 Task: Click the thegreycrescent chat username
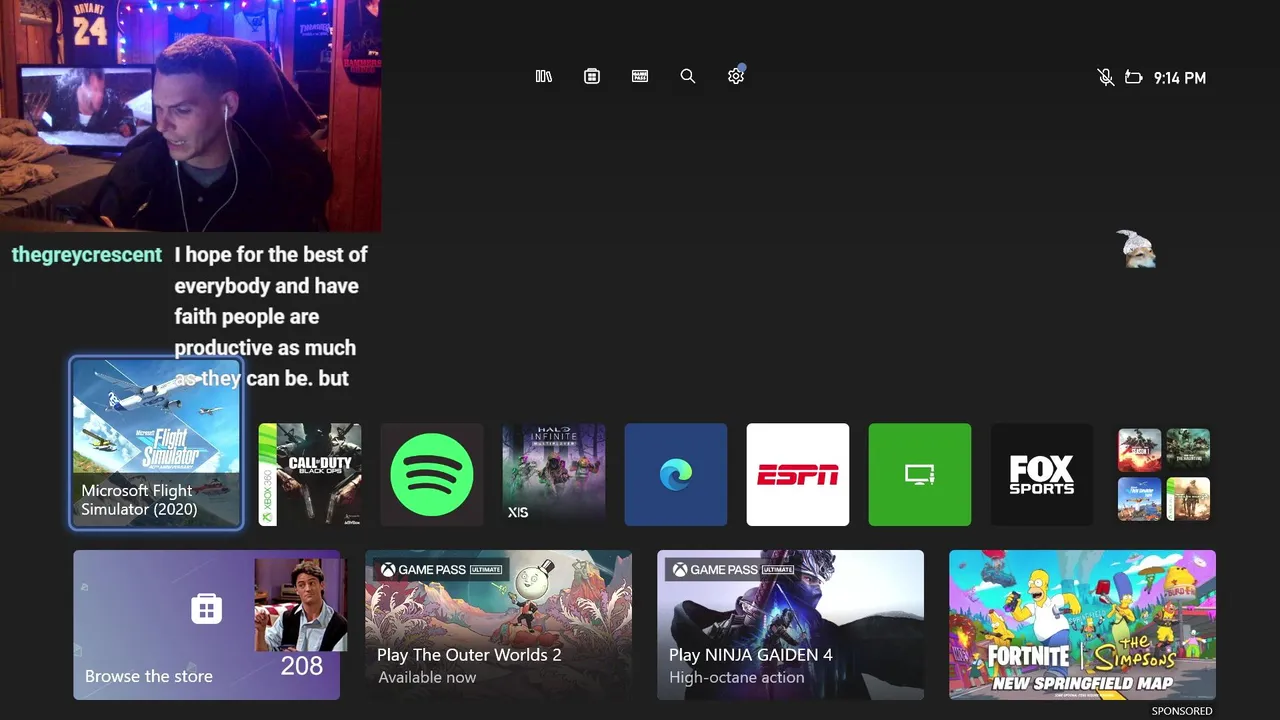click(86, 255)
